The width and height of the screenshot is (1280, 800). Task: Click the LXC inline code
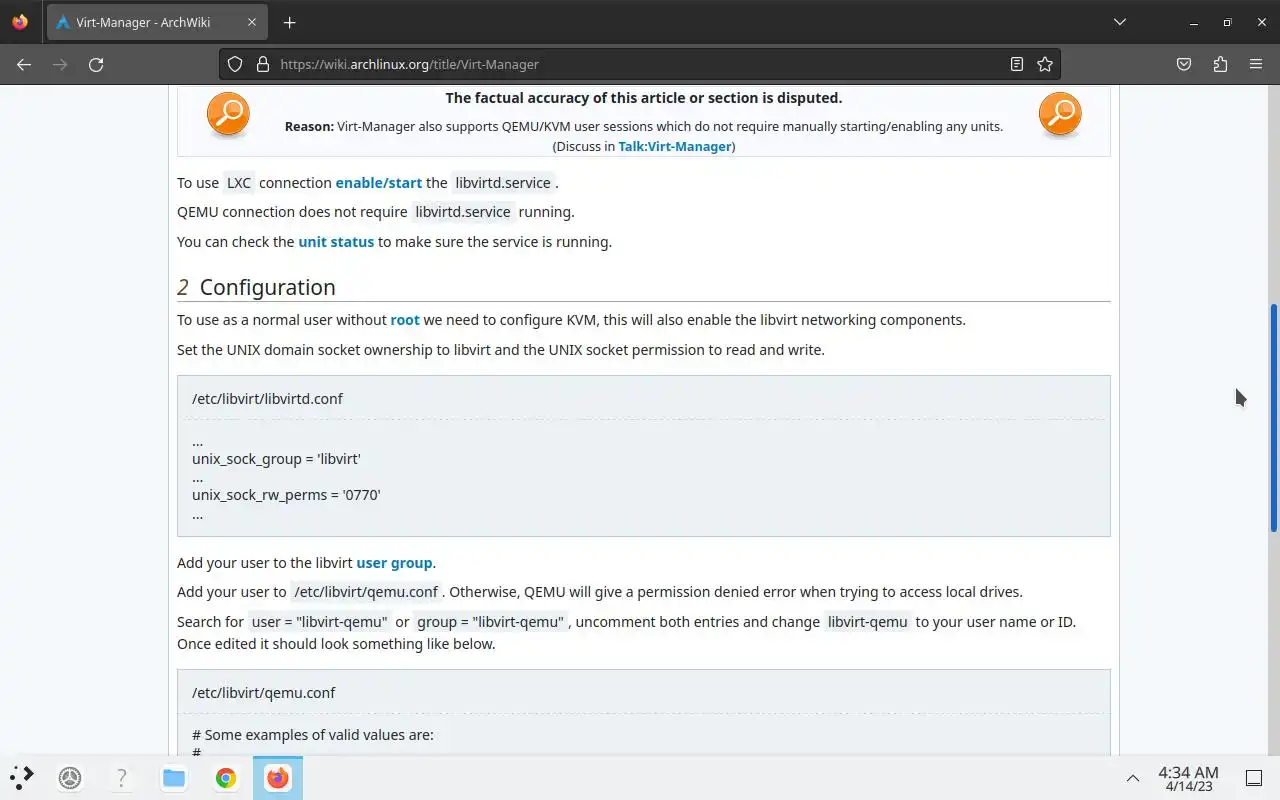point(239,183)
